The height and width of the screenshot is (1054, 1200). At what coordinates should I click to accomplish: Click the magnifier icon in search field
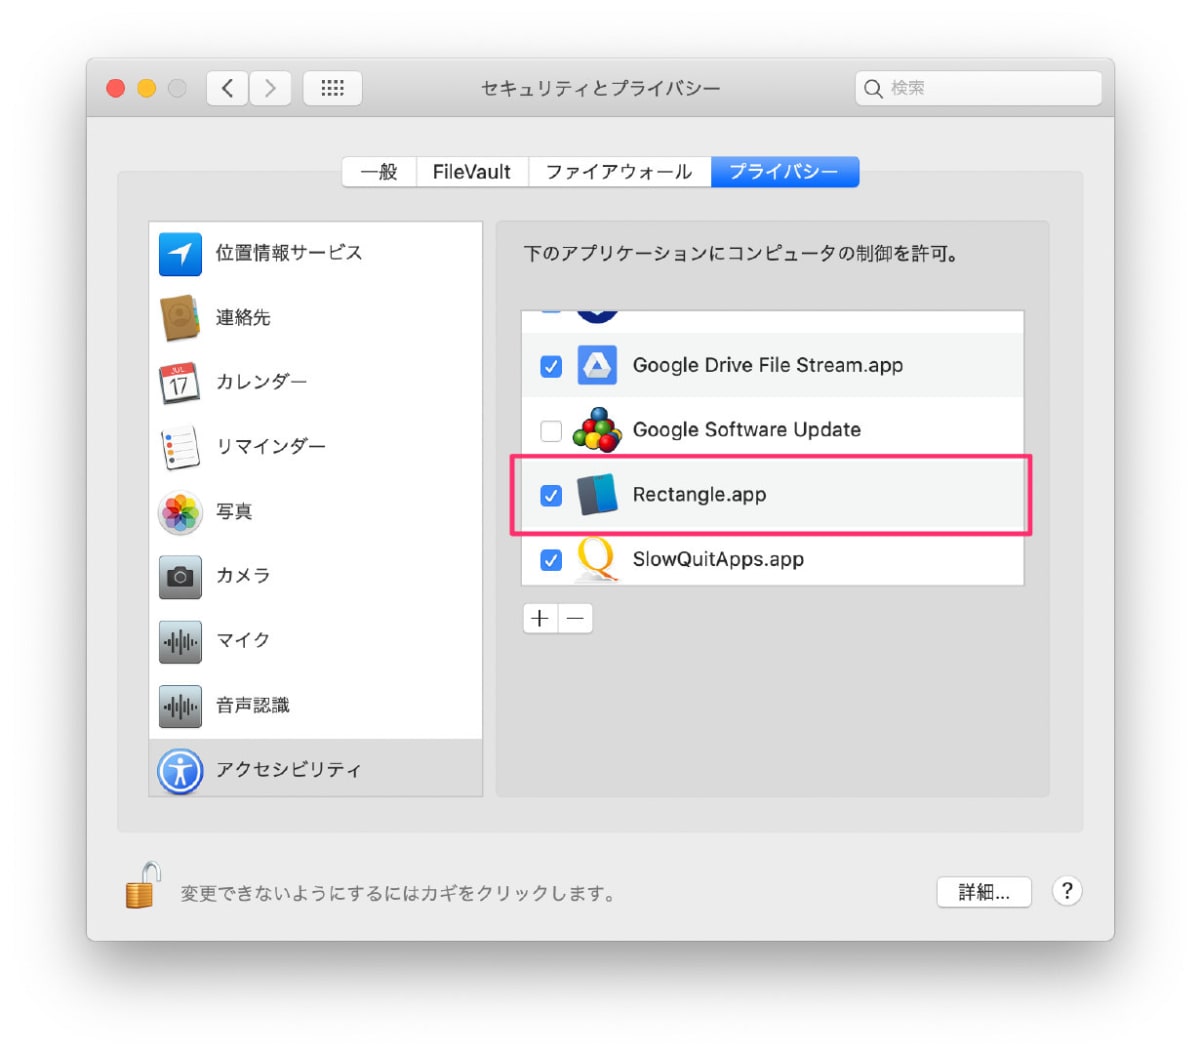(873, 89)
